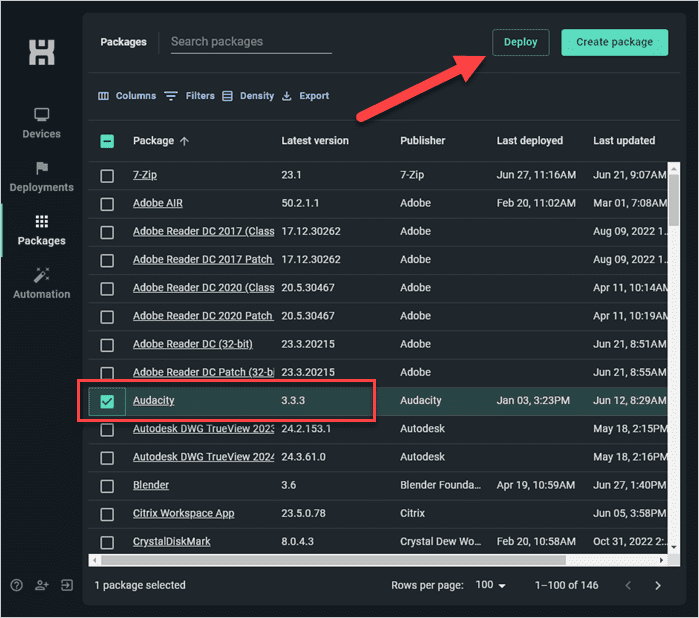Open Devices monitor icon in sidebar
Image resolution: width=699 pixels, height=618 pixels.
[x=41, y=115]
